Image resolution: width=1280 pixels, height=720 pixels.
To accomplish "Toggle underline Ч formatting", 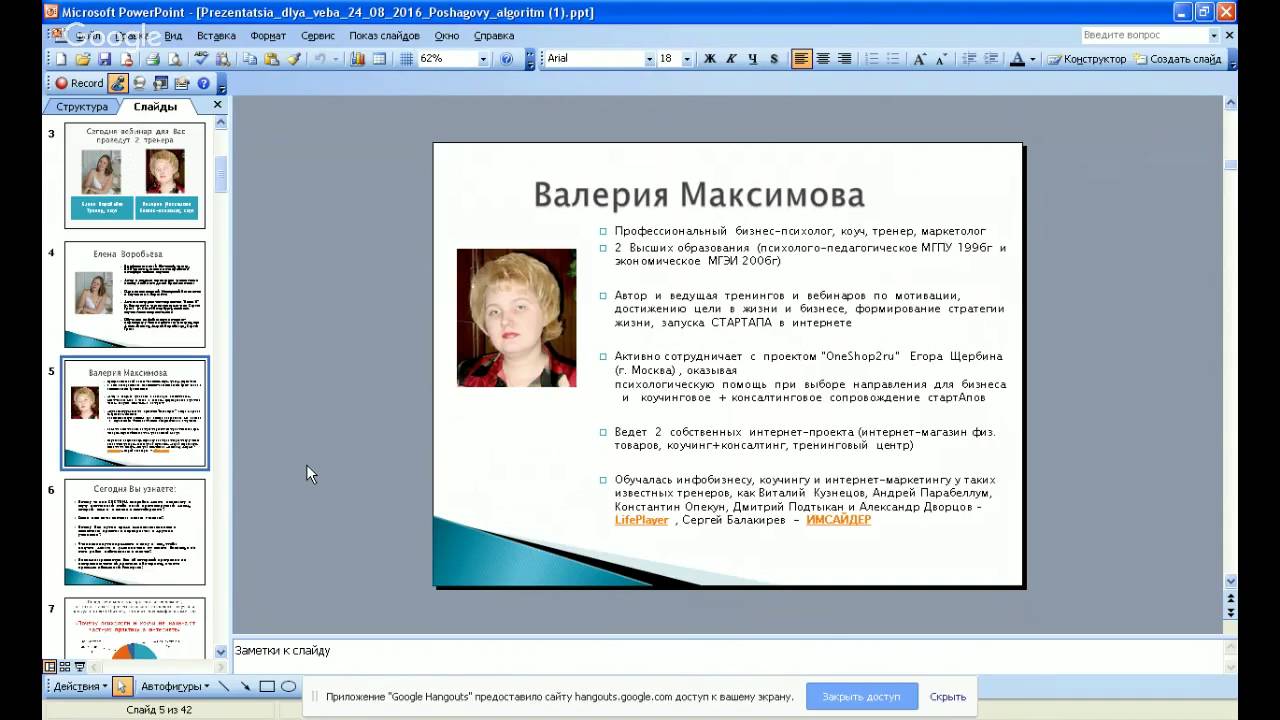I will point(753,59).
